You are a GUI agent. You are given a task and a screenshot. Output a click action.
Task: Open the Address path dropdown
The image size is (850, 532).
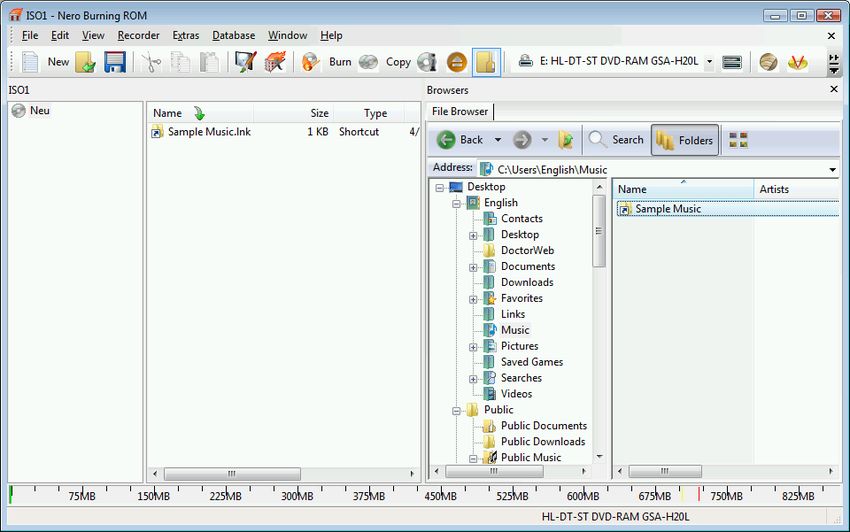pyautogui.click(x=832, y=170)
